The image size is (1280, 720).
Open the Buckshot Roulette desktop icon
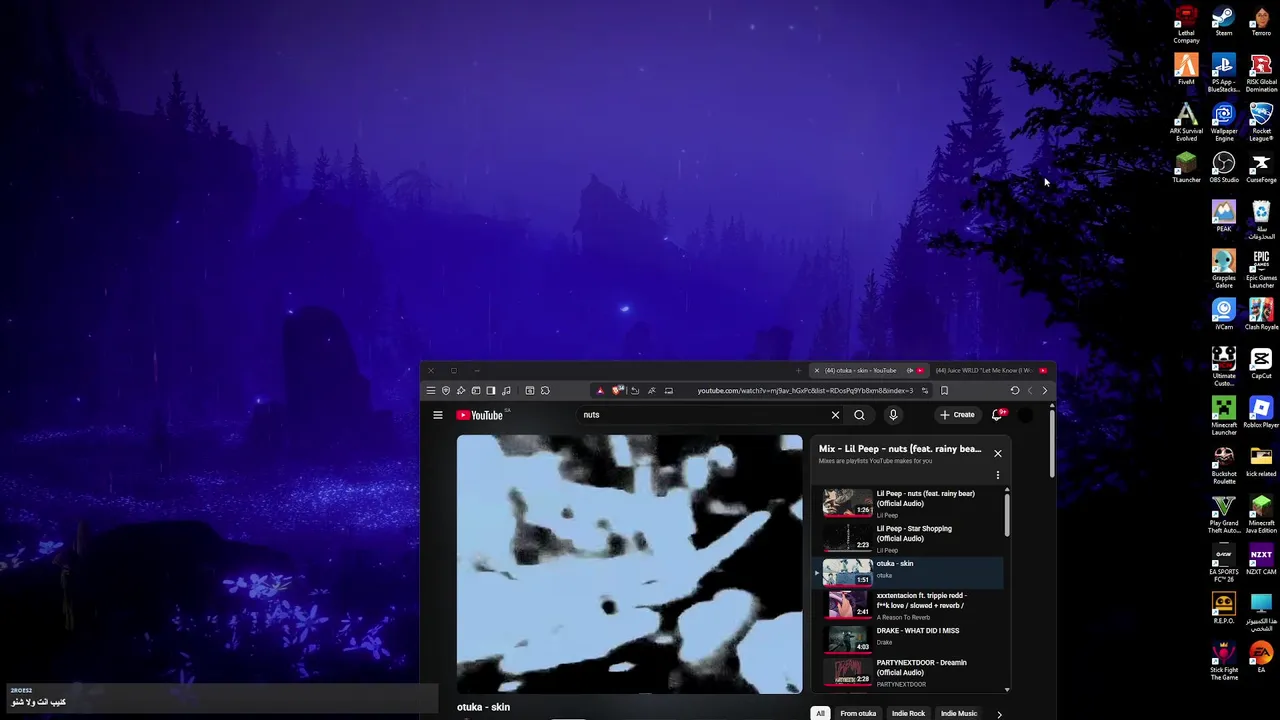pos(1223,466)
